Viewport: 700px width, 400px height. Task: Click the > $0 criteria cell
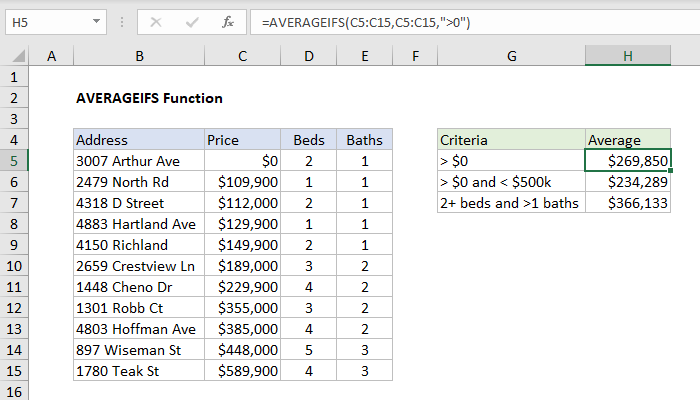(512, 161)
